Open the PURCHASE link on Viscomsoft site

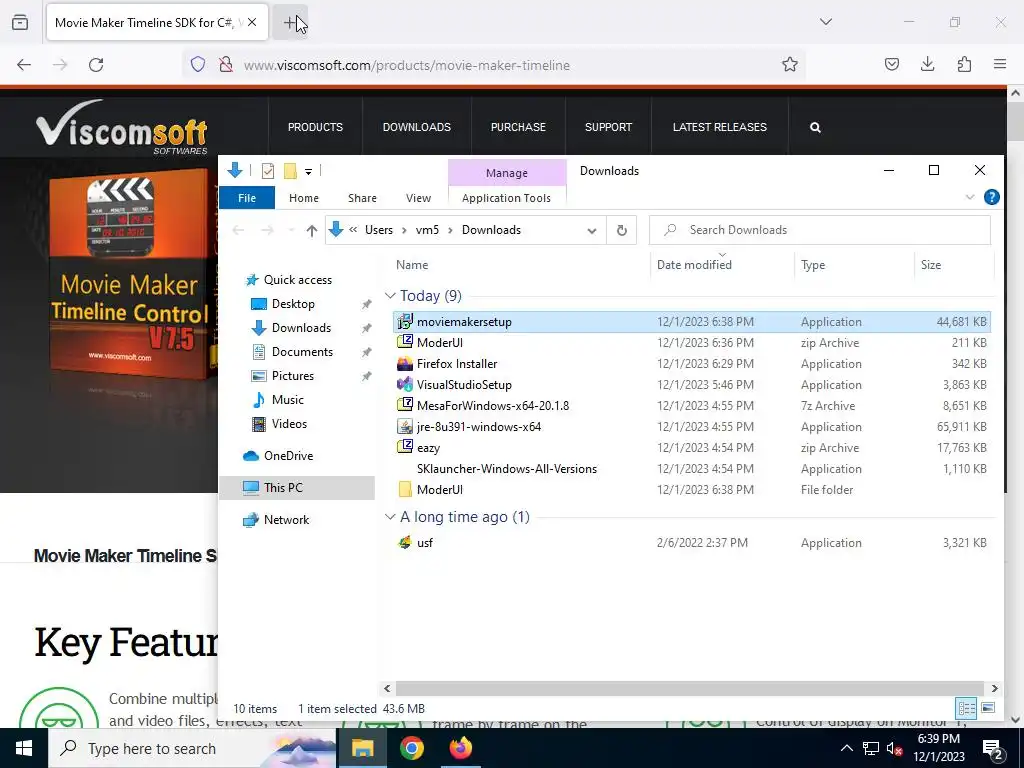click(518, 127)
